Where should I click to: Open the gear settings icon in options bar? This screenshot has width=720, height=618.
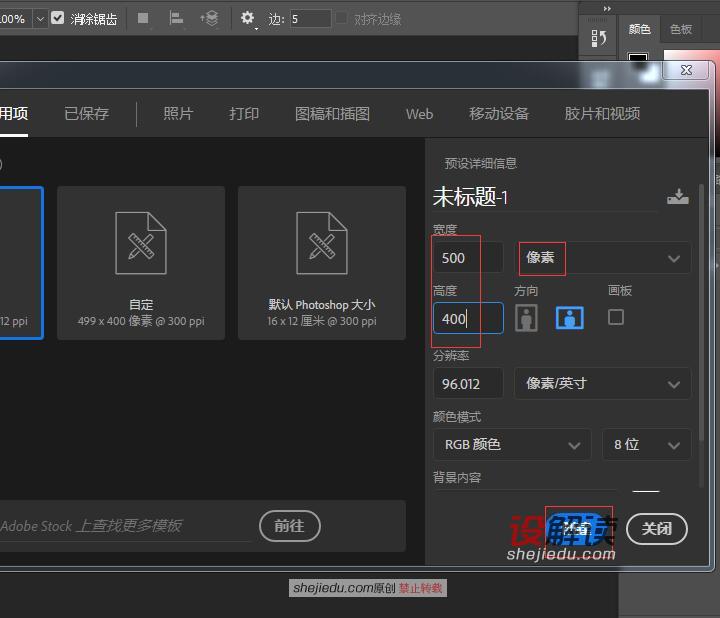pyautogui.click(x=248, y=18)
